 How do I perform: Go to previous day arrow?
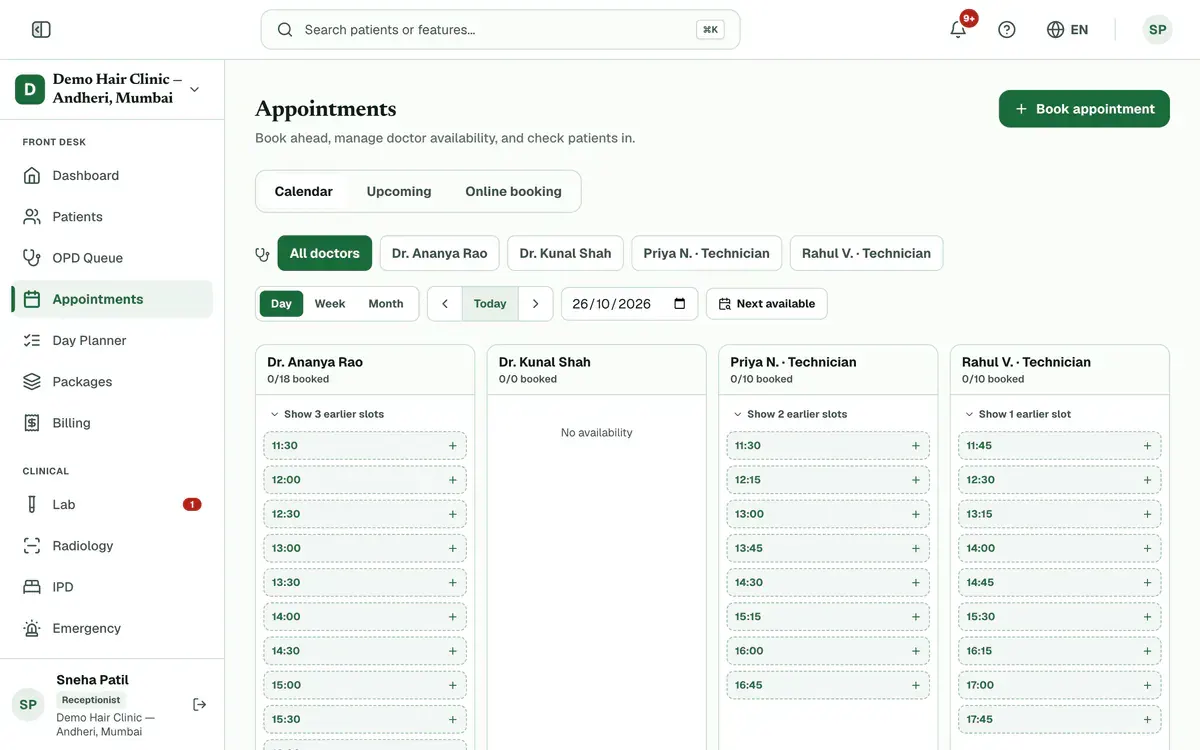445,304
